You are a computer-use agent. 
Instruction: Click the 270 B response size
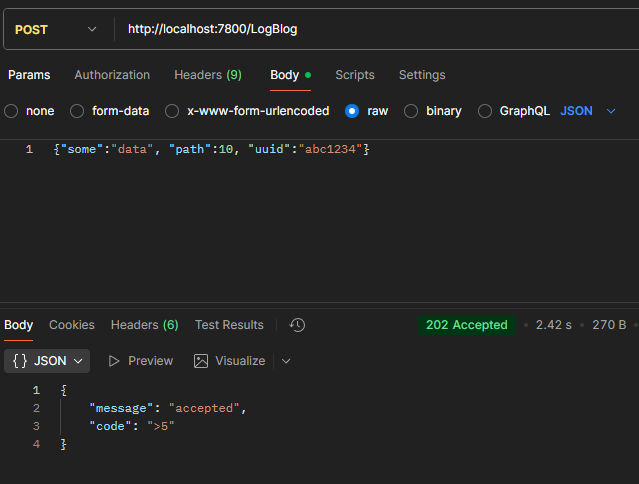[x=609, y=325]
